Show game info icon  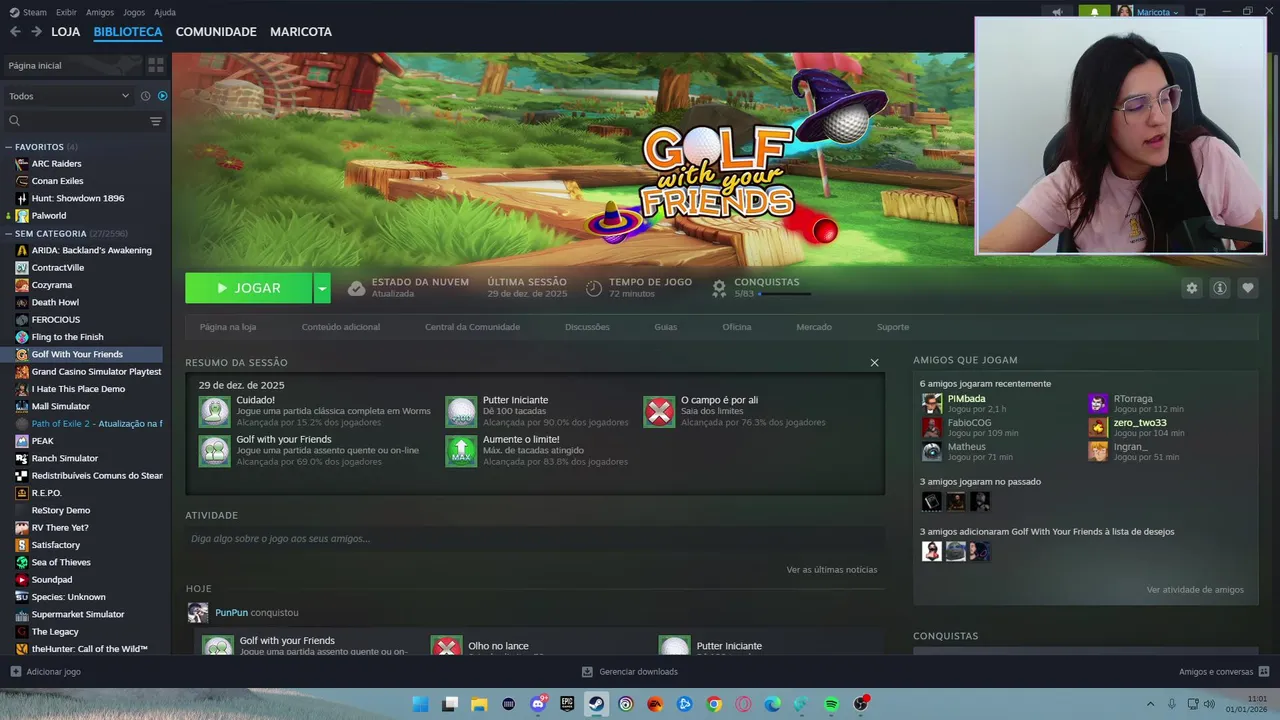tap(1219, 288)
